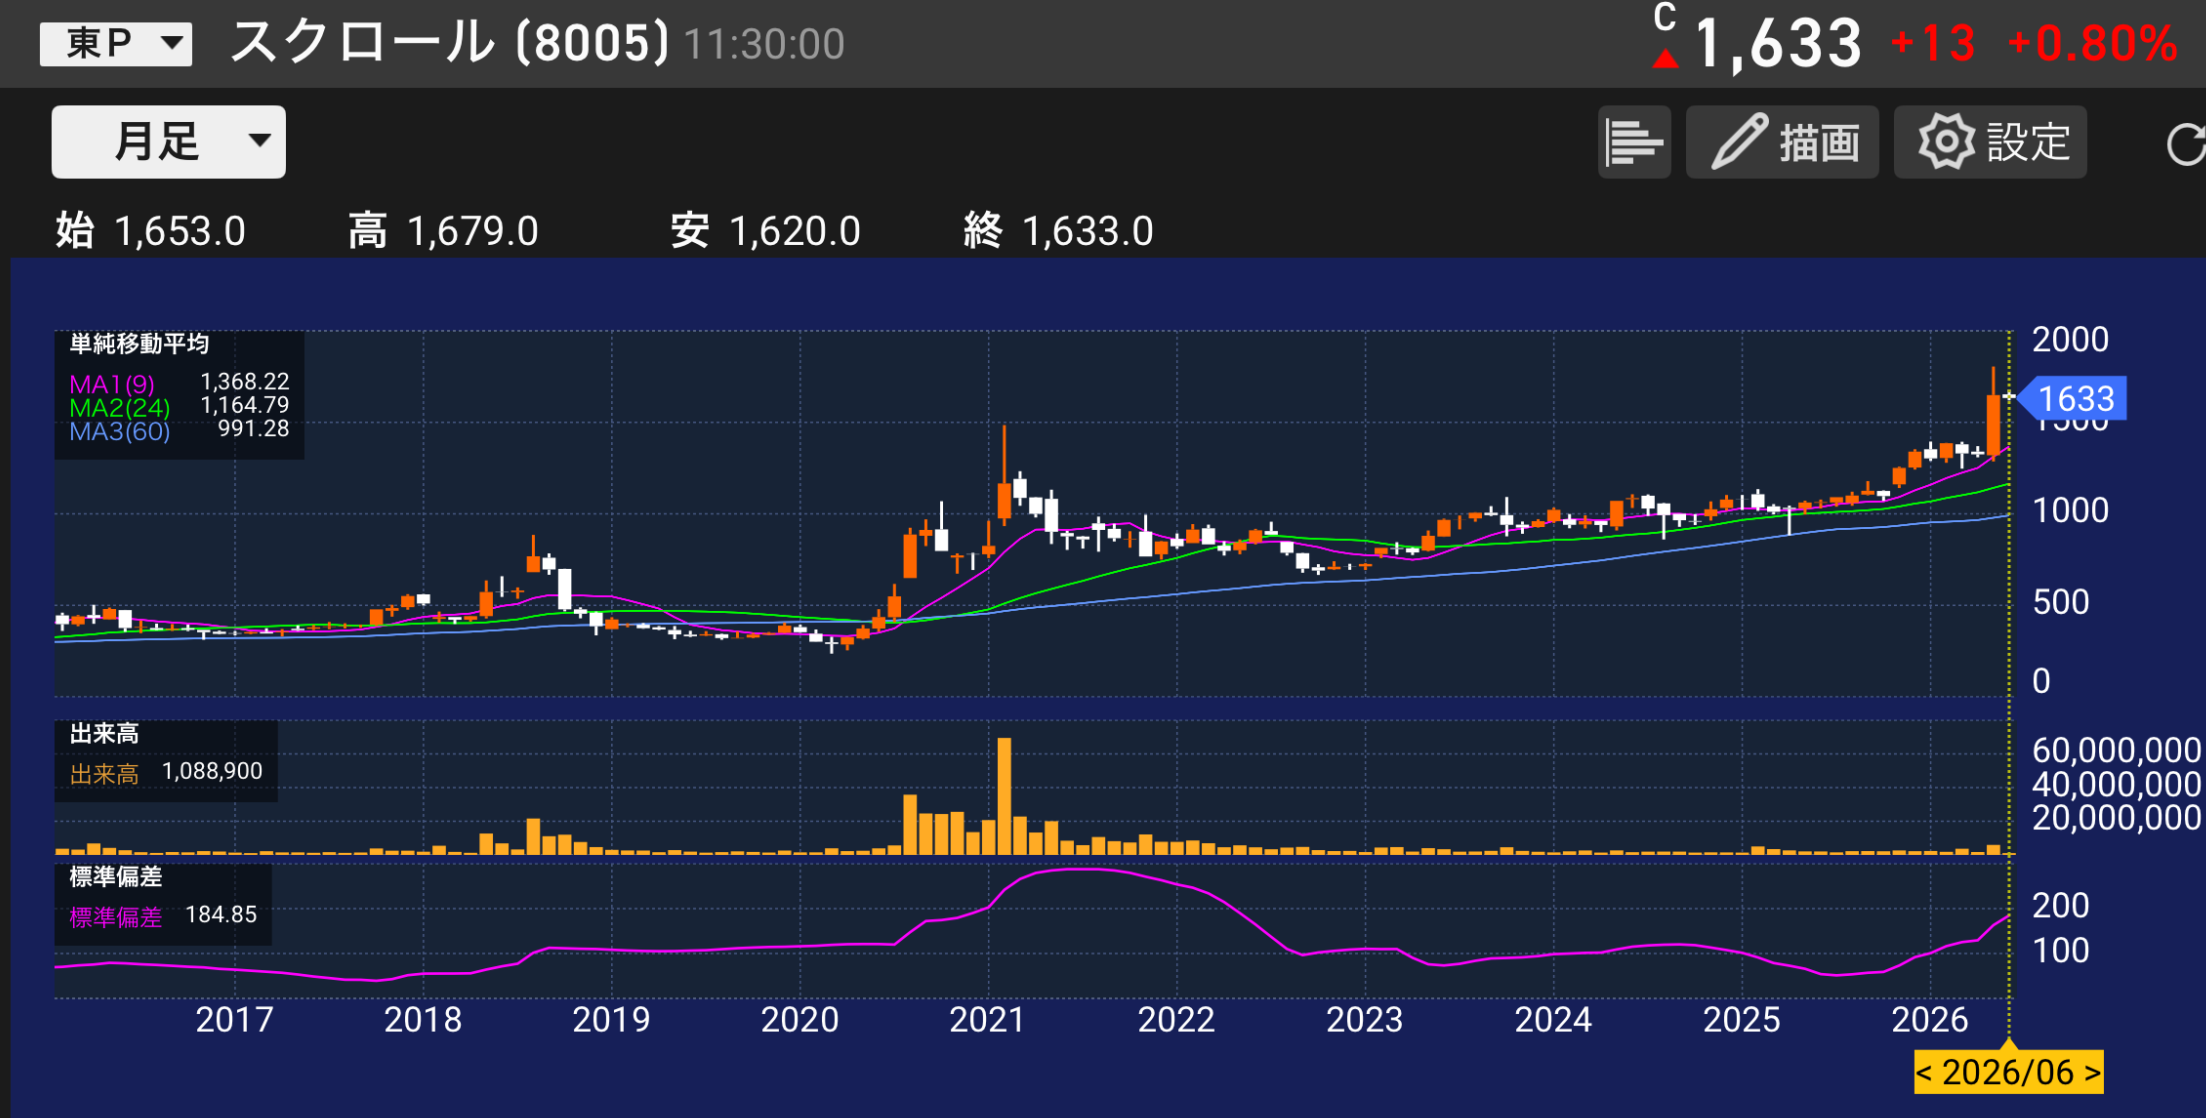Click the 2020 year axis label
The image size is (2206, 1118).
[x=799, y=1020]
